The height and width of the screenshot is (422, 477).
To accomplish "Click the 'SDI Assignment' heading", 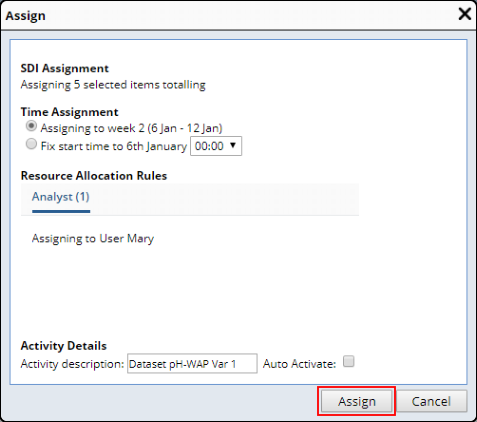I will point(65,68).
